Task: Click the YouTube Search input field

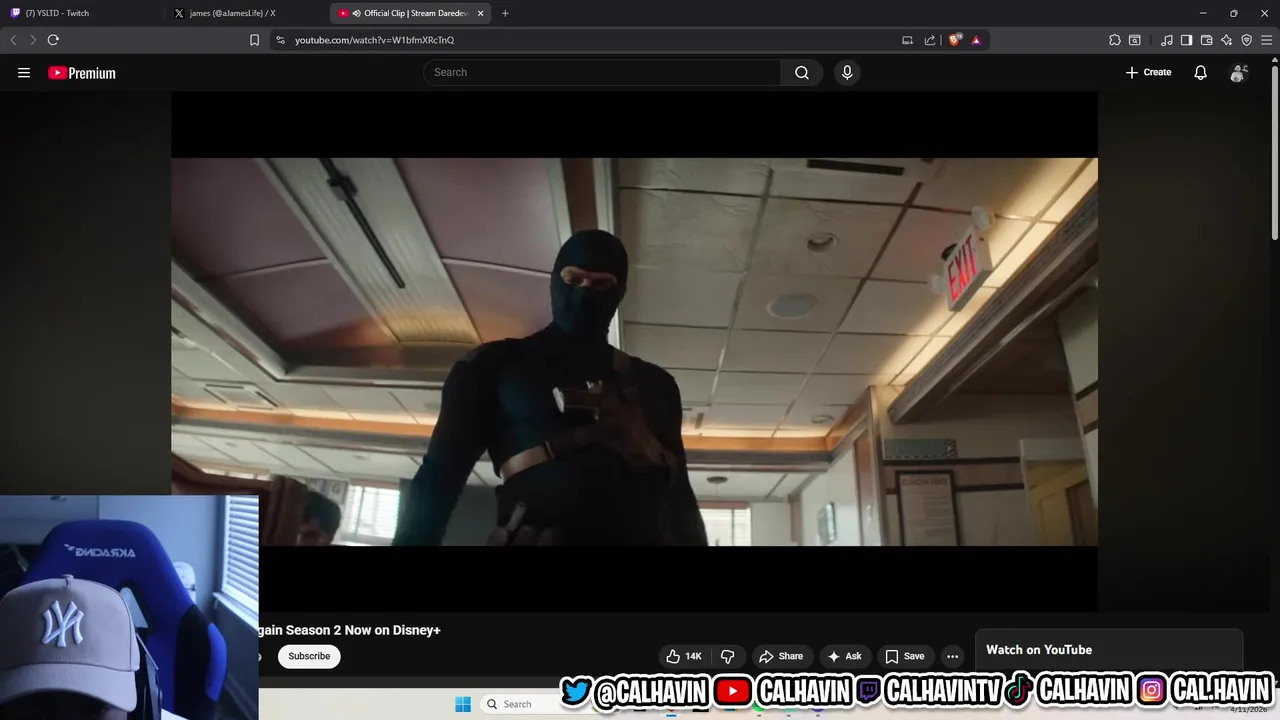Action: coord(602,72)
